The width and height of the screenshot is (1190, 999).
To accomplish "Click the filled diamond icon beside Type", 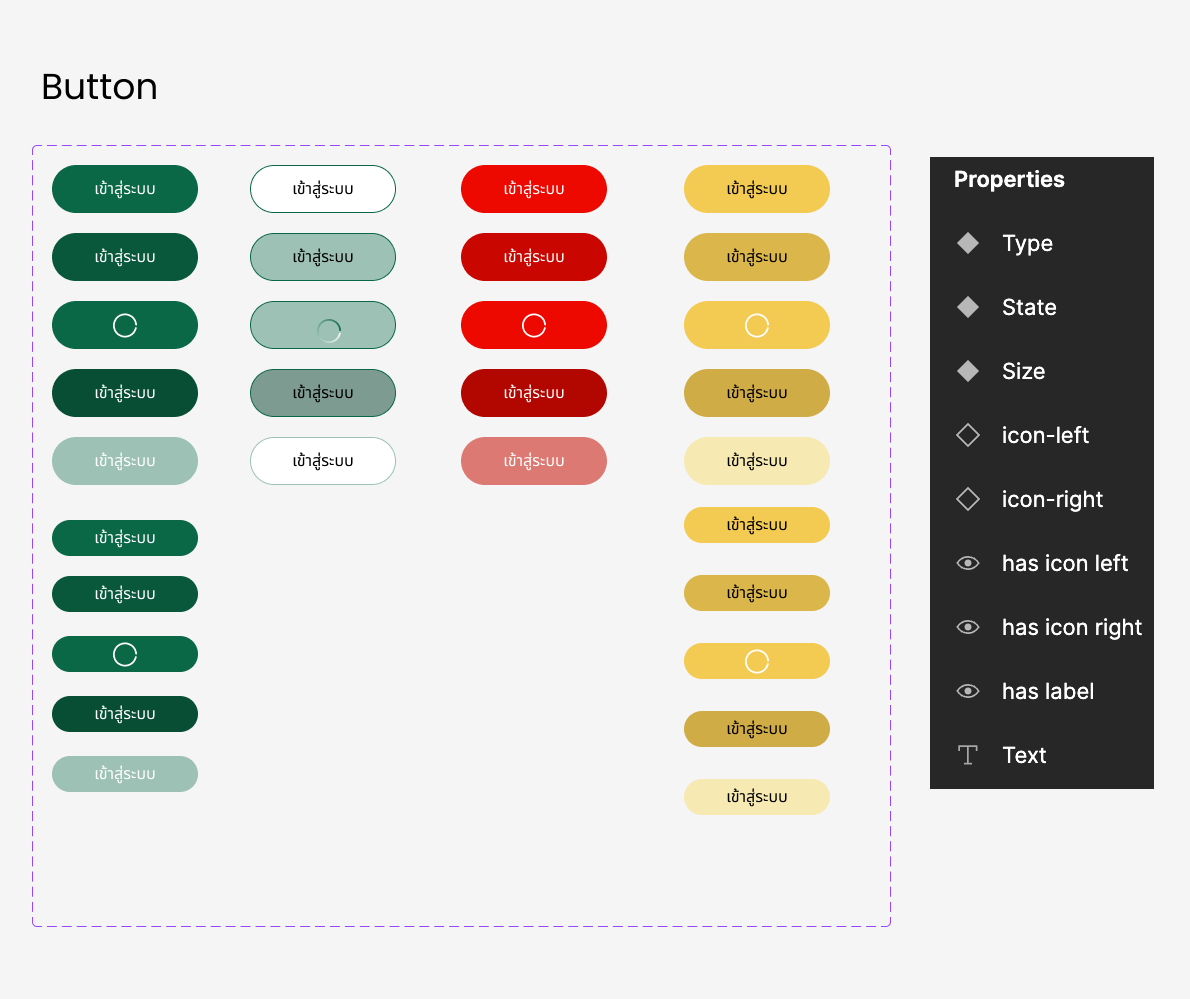I will click(967, 243).
